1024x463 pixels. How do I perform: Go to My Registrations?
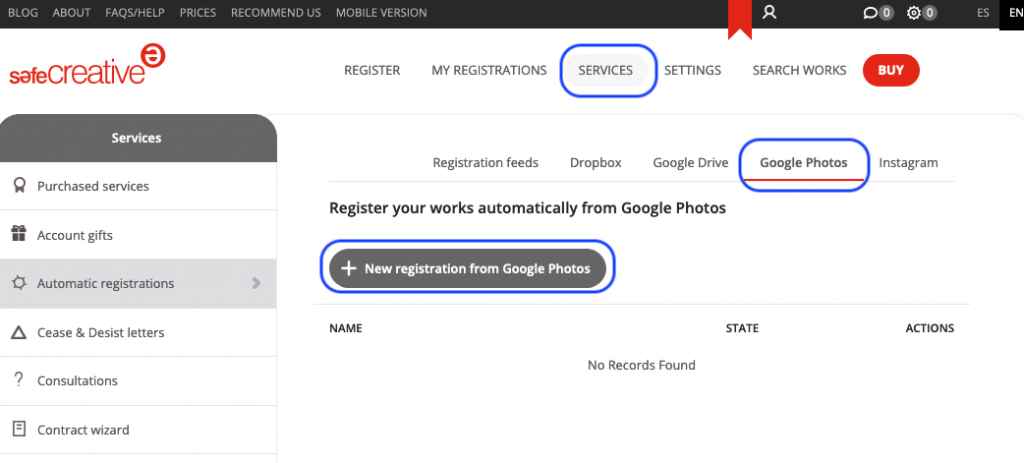[x=489, y=70]
